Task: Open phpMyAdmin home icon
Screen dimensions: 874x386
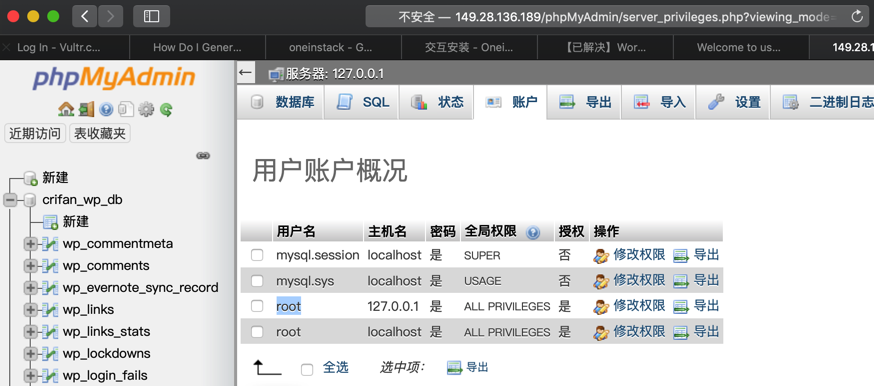Action: point(66,109)
